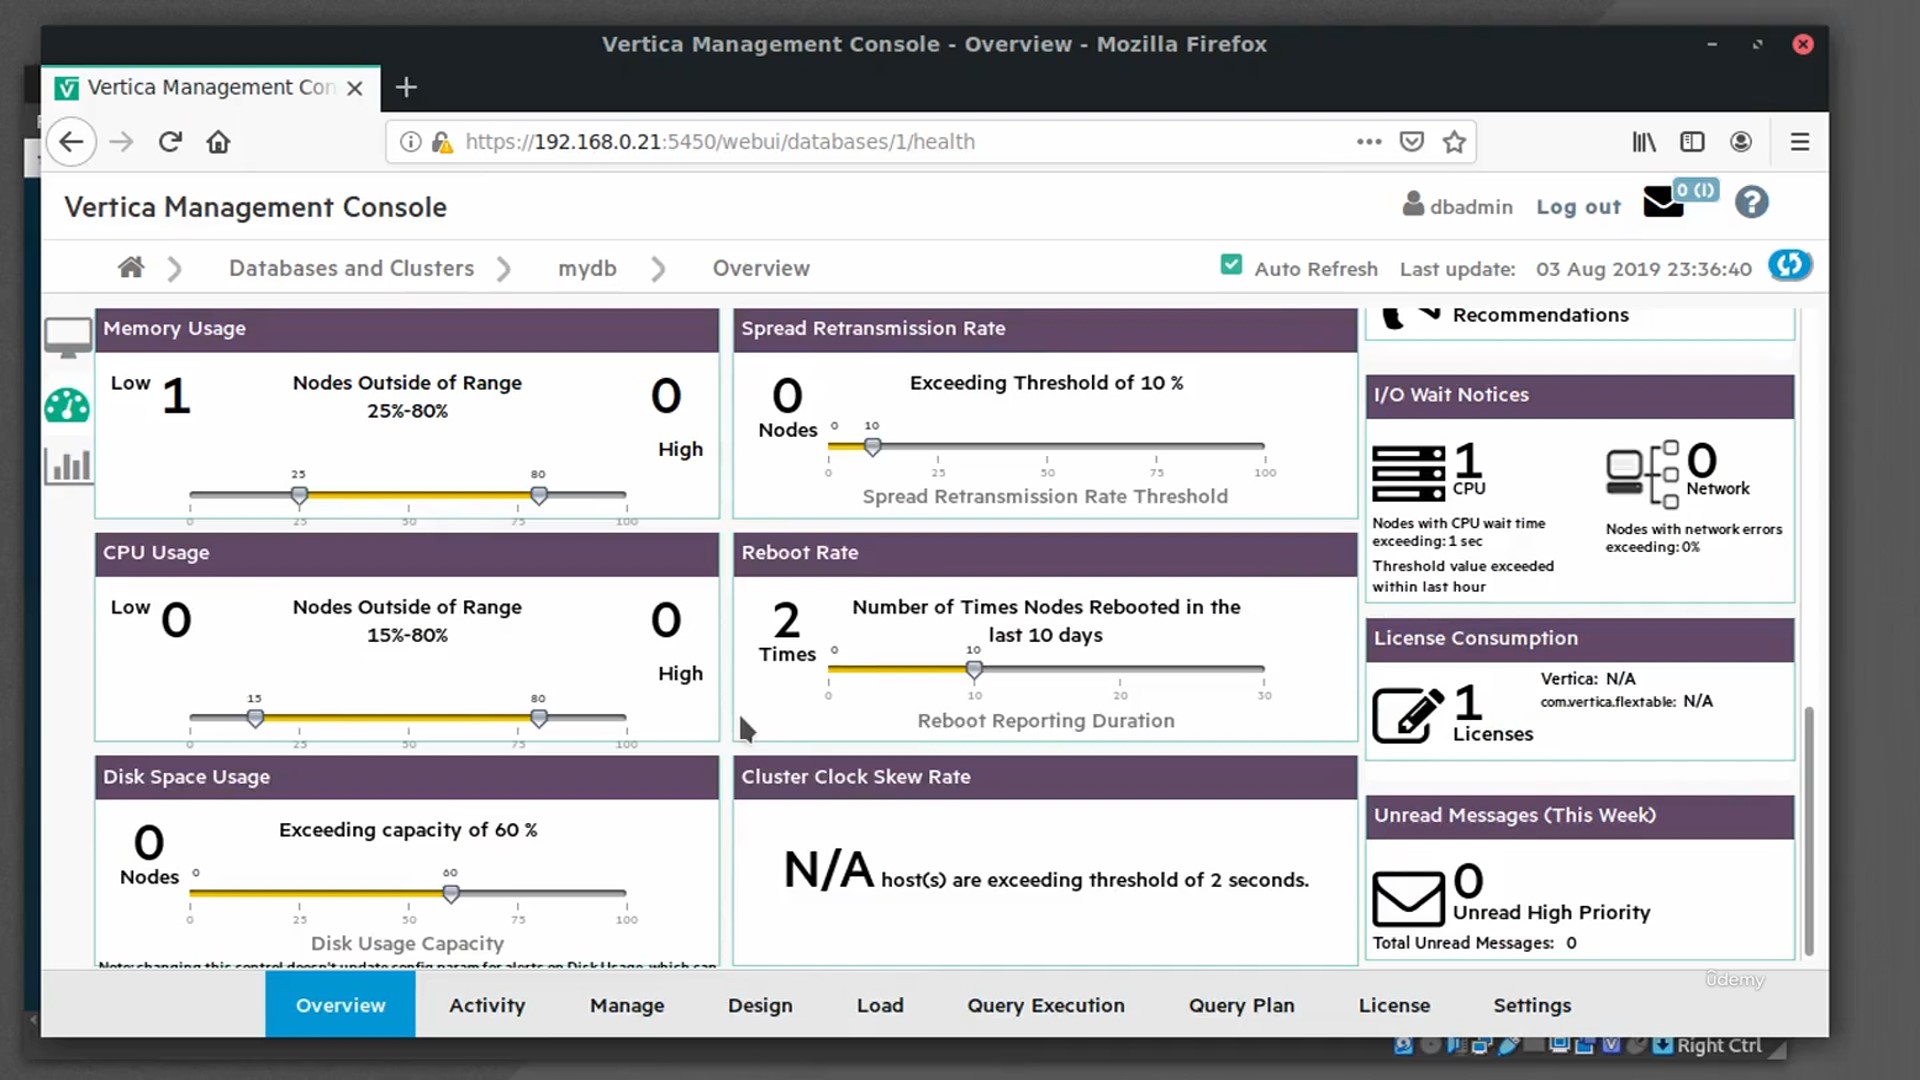Image resolution: width=1920 pixels, height=1080 pixels.
Task: Click the Licenses count label
Action: pos(1493,733)
